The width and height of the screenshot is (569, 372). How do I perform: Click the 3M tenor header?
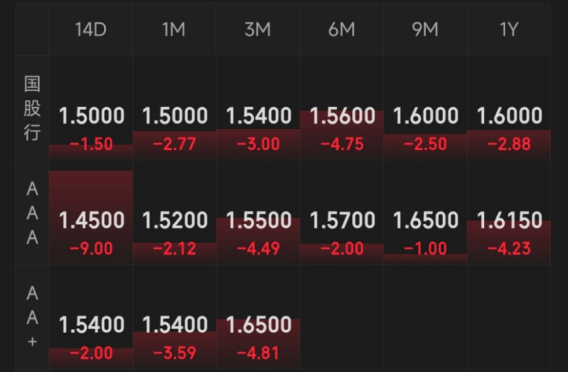[x=258, y=29]
